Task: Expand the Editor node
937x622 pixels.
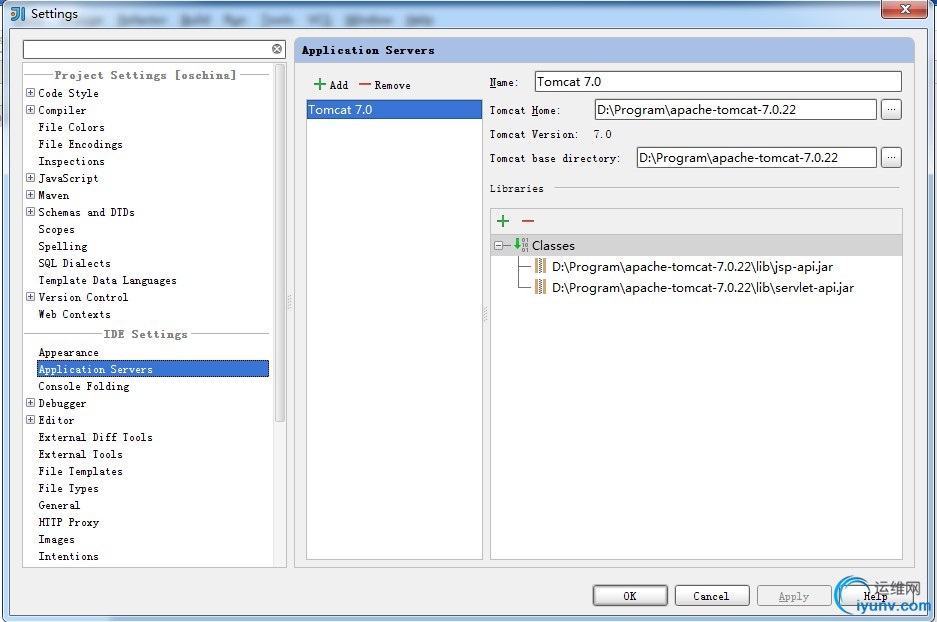Action: pos(30,419)
